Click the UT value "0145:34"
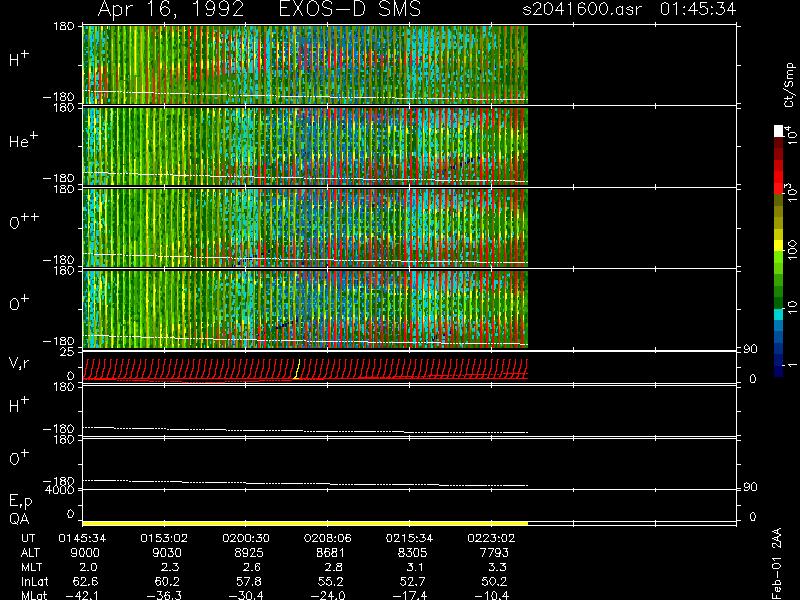Viewport: 800px width, 600px height. (82, 538)
